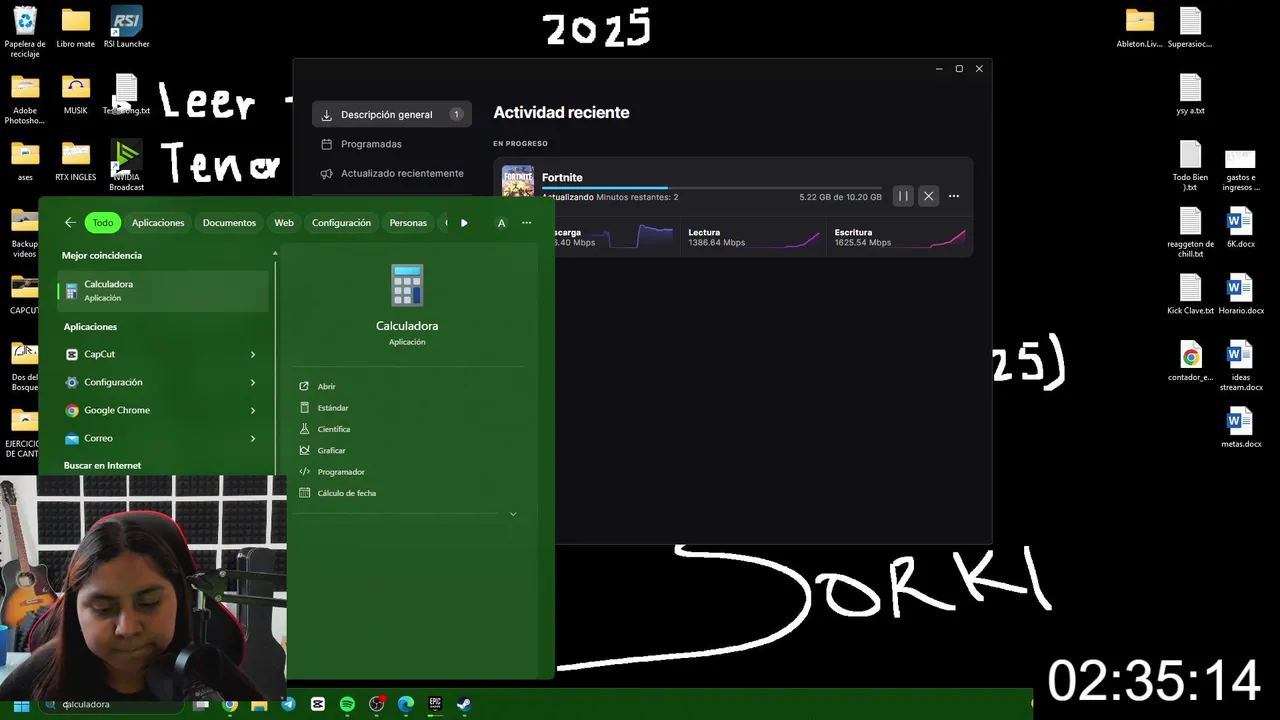Image resolution: width=1280 pixels, height=720 pixels.
Task: Select the Todo search filter
Action: pos(102,223)
